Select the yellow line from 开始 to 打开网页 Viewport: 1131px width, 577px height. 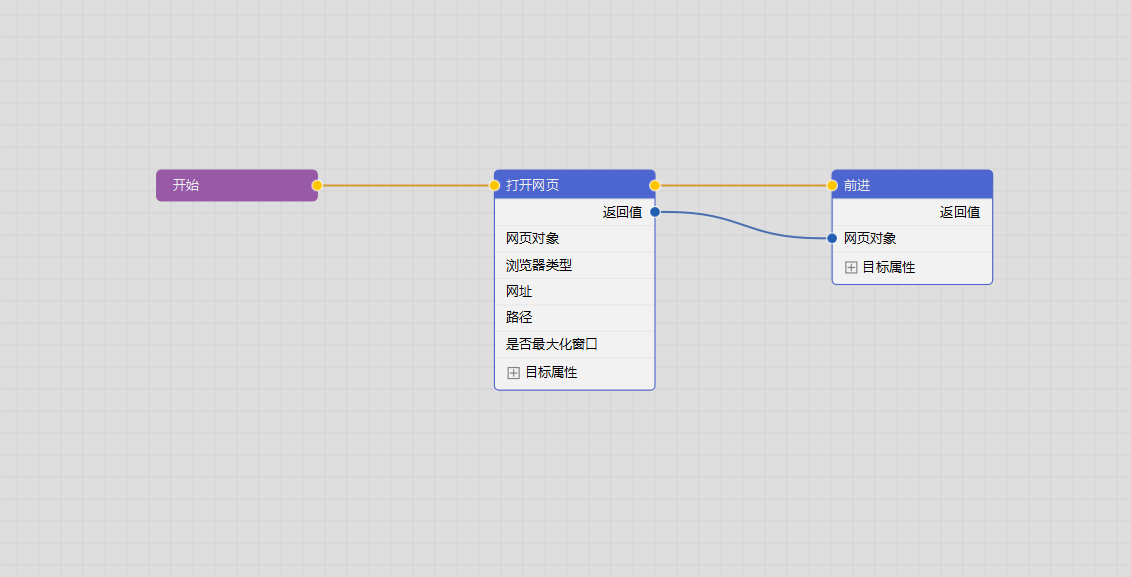point(405,185)
